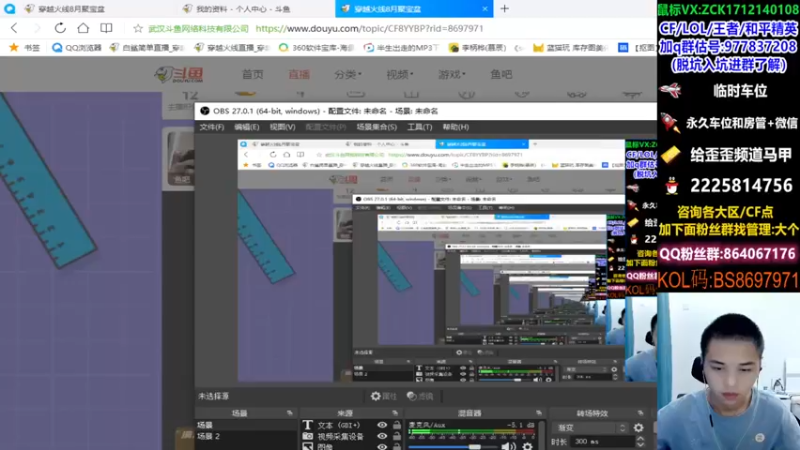Image resolution: width=800 pixels, height=450 pixels.
Task: Open the browser home page icon
Action: (x=83, y=28)
